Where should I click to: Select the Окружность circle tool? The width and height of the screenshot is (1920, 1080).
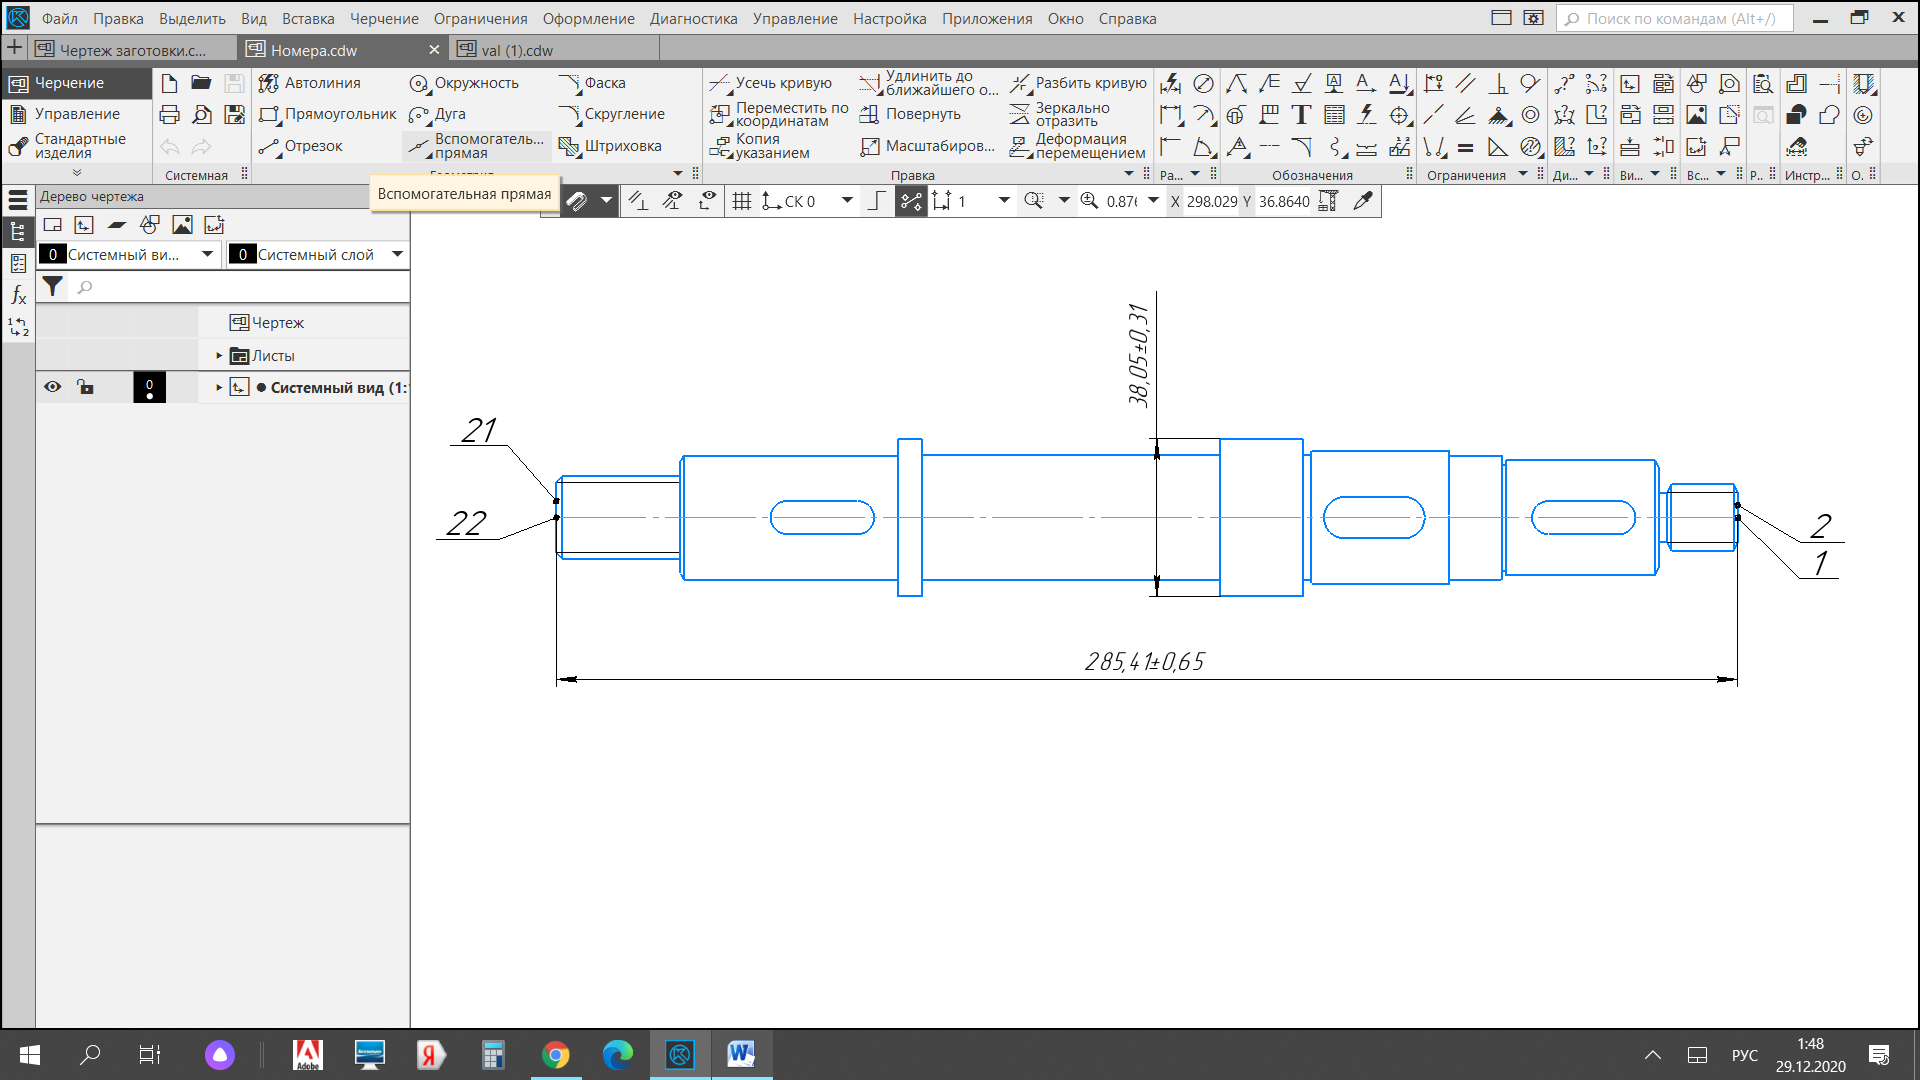(x=464, y=83)
